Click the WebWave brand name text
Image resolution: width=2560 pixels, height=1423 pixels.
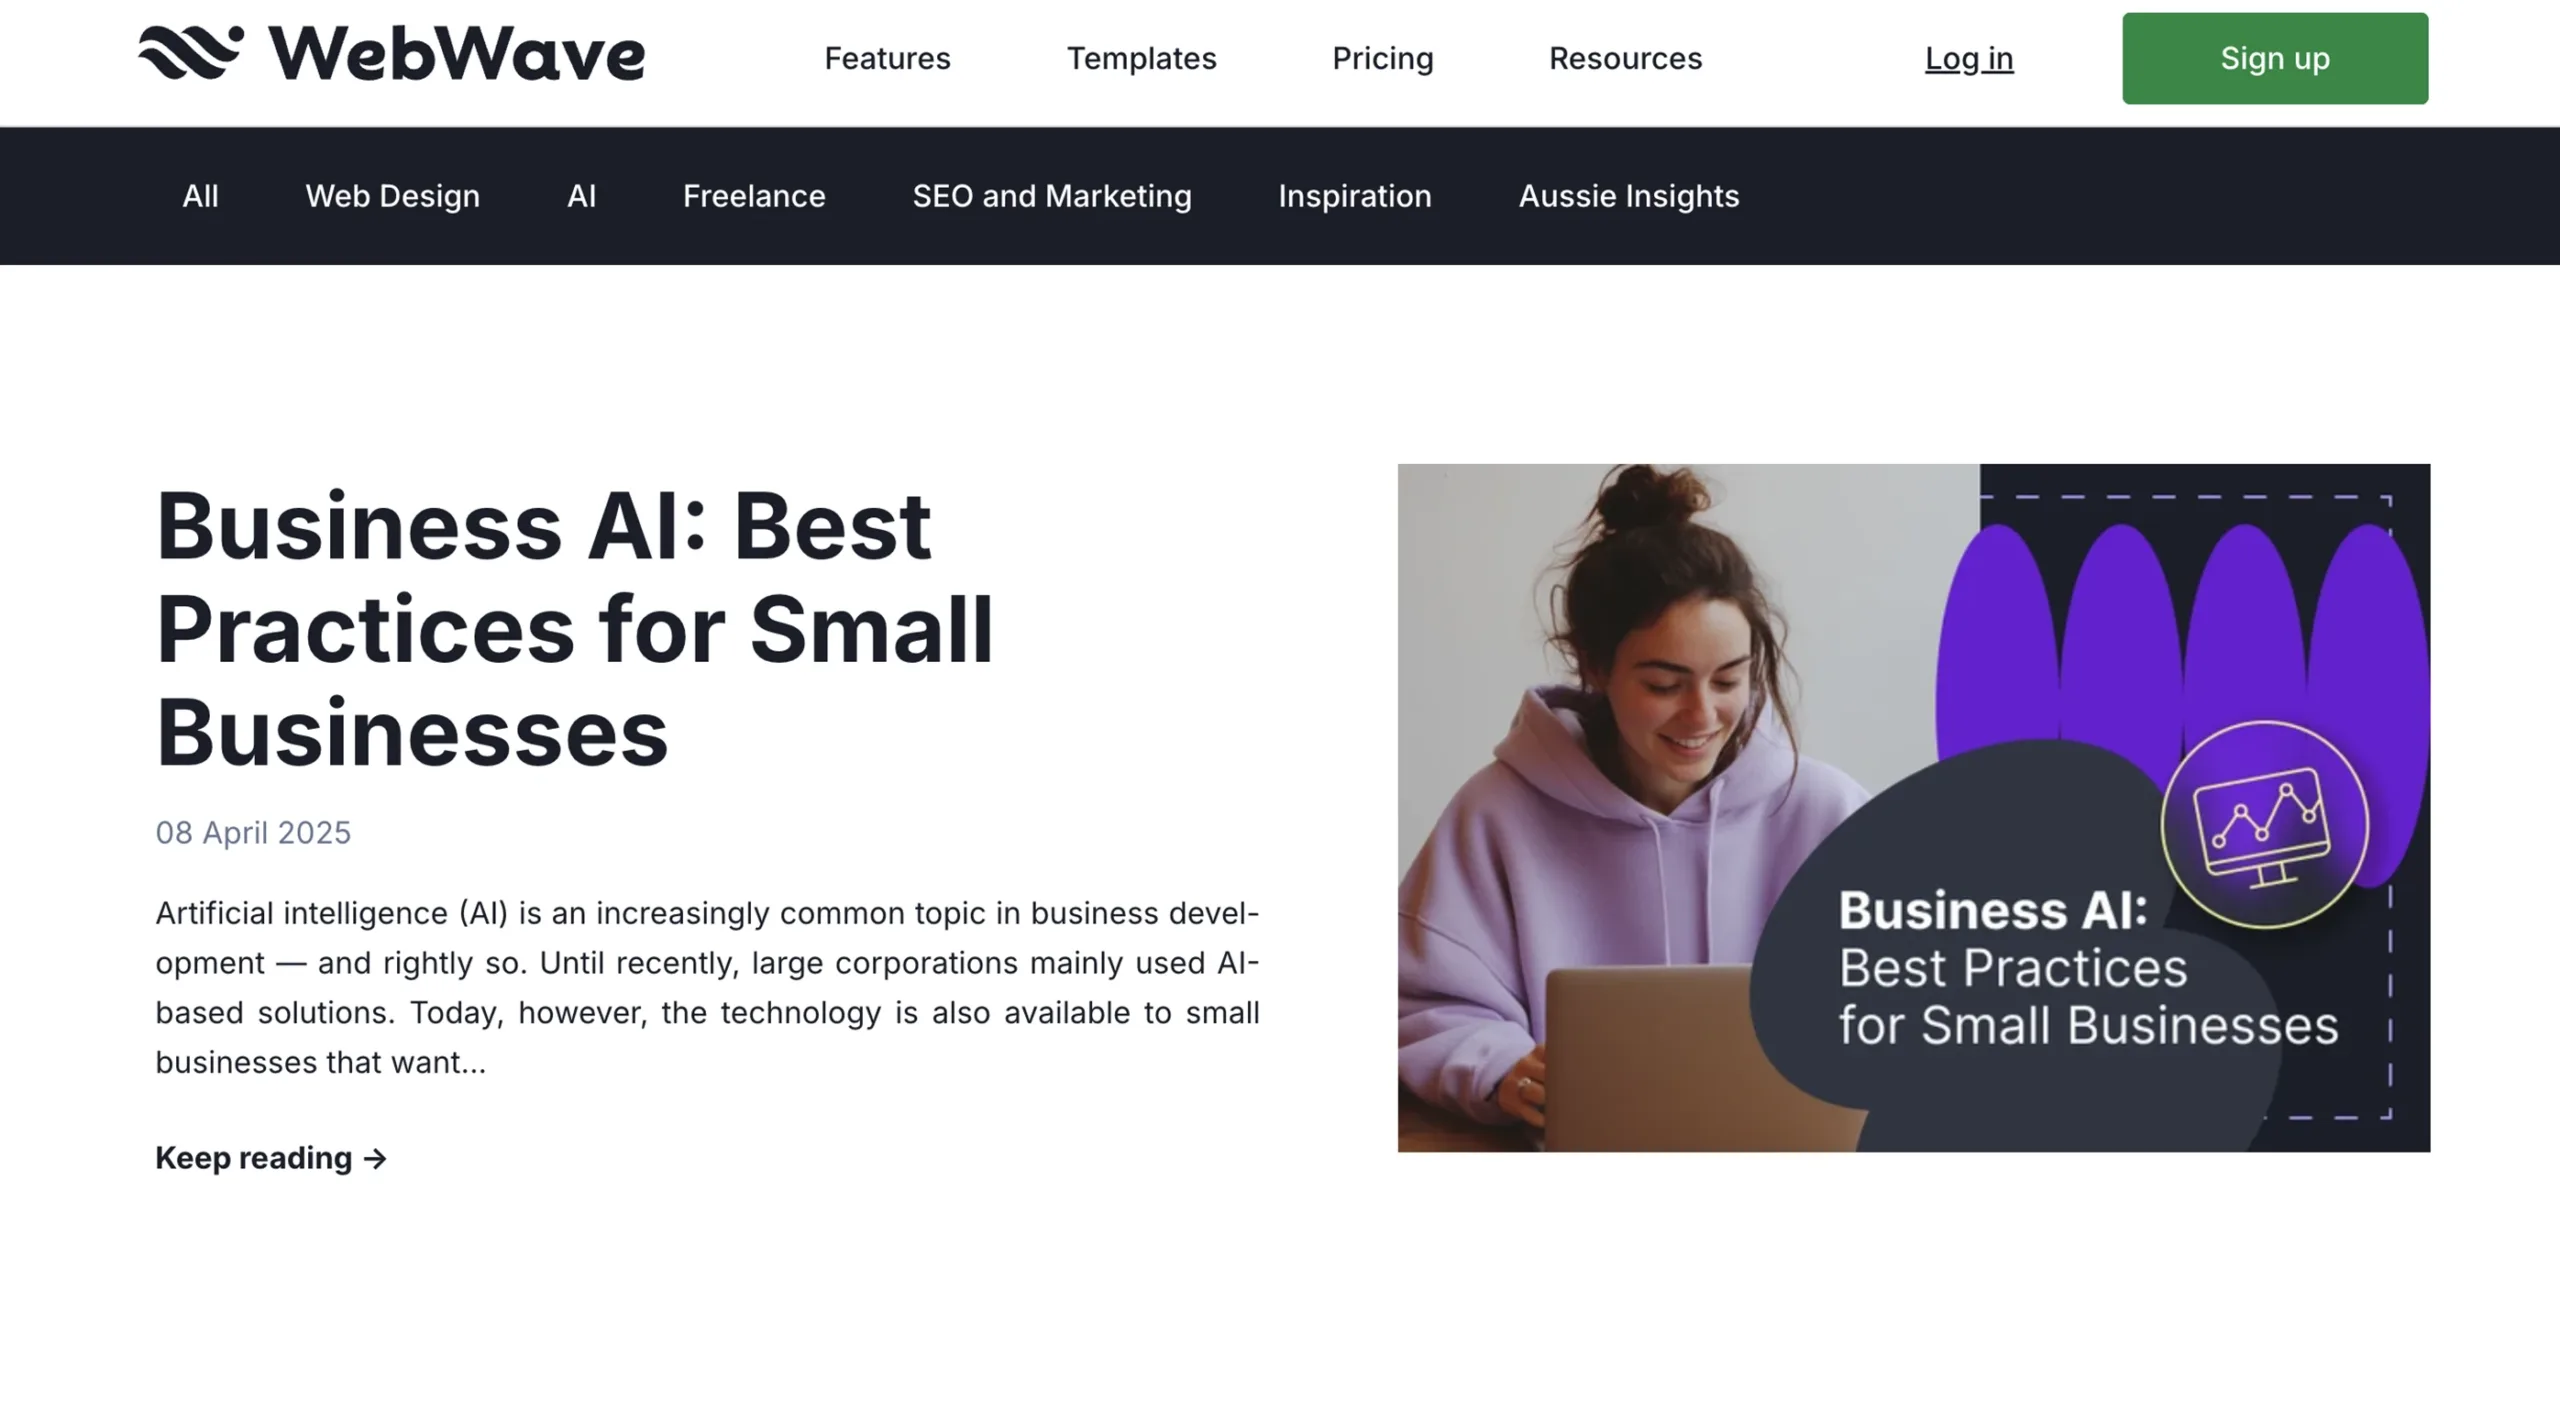point(457,53)
